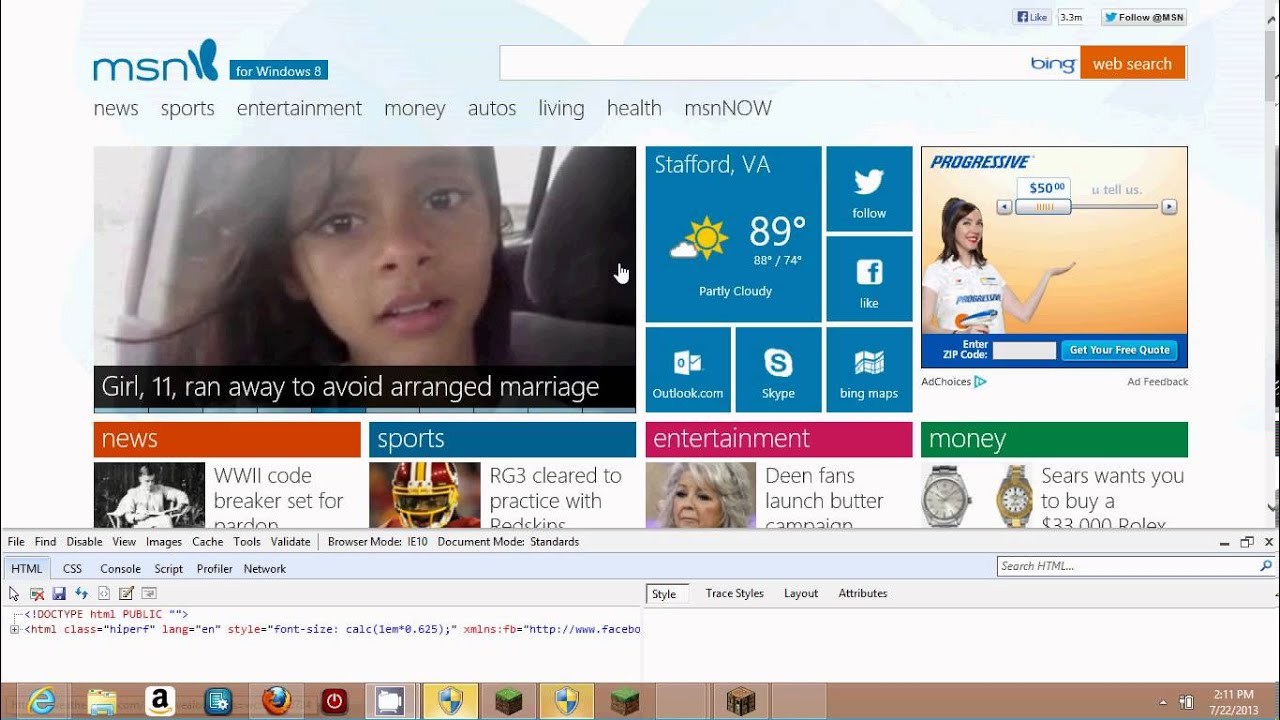Open the Document Mode: Standards dropdown
This screenshot has width=1280, height=720.
(508, 541)
